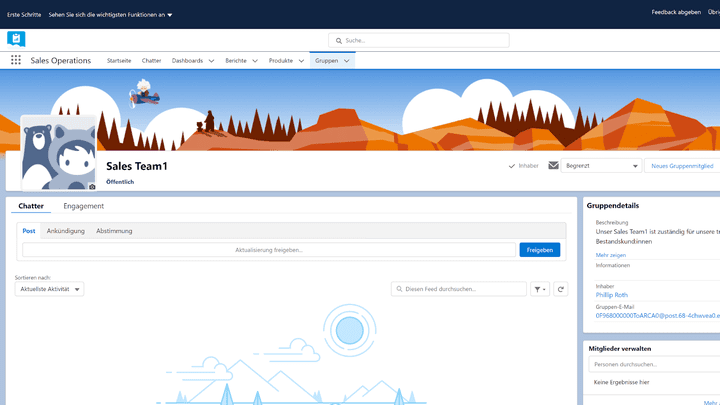Click the Inhaber status button
Image resolution: width=720 pixels, height=405 pixels.
click(523, 166)
